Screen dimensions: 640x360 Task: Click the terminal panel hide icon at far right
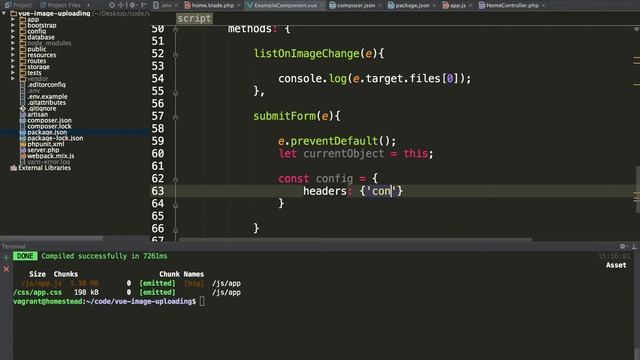[x=634, y=246]
